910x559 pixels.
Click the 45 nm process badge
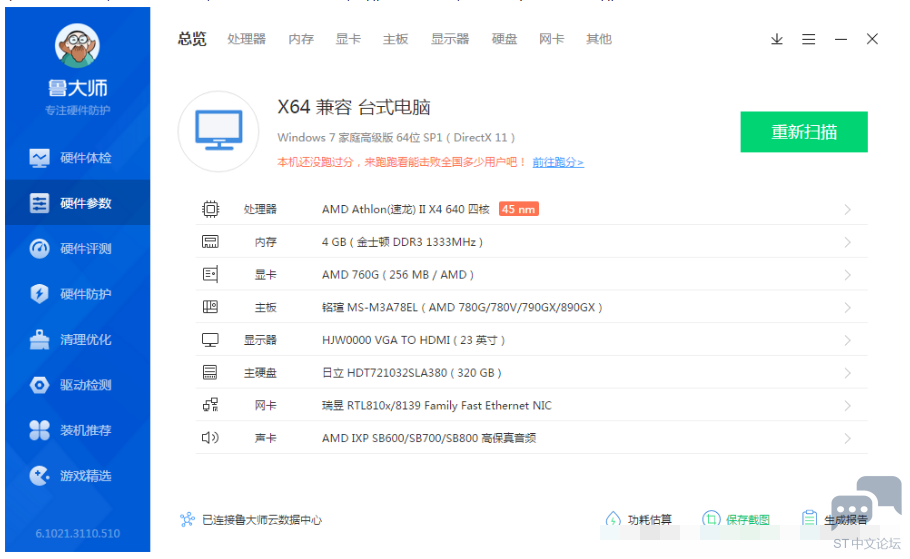click(519, 209)
